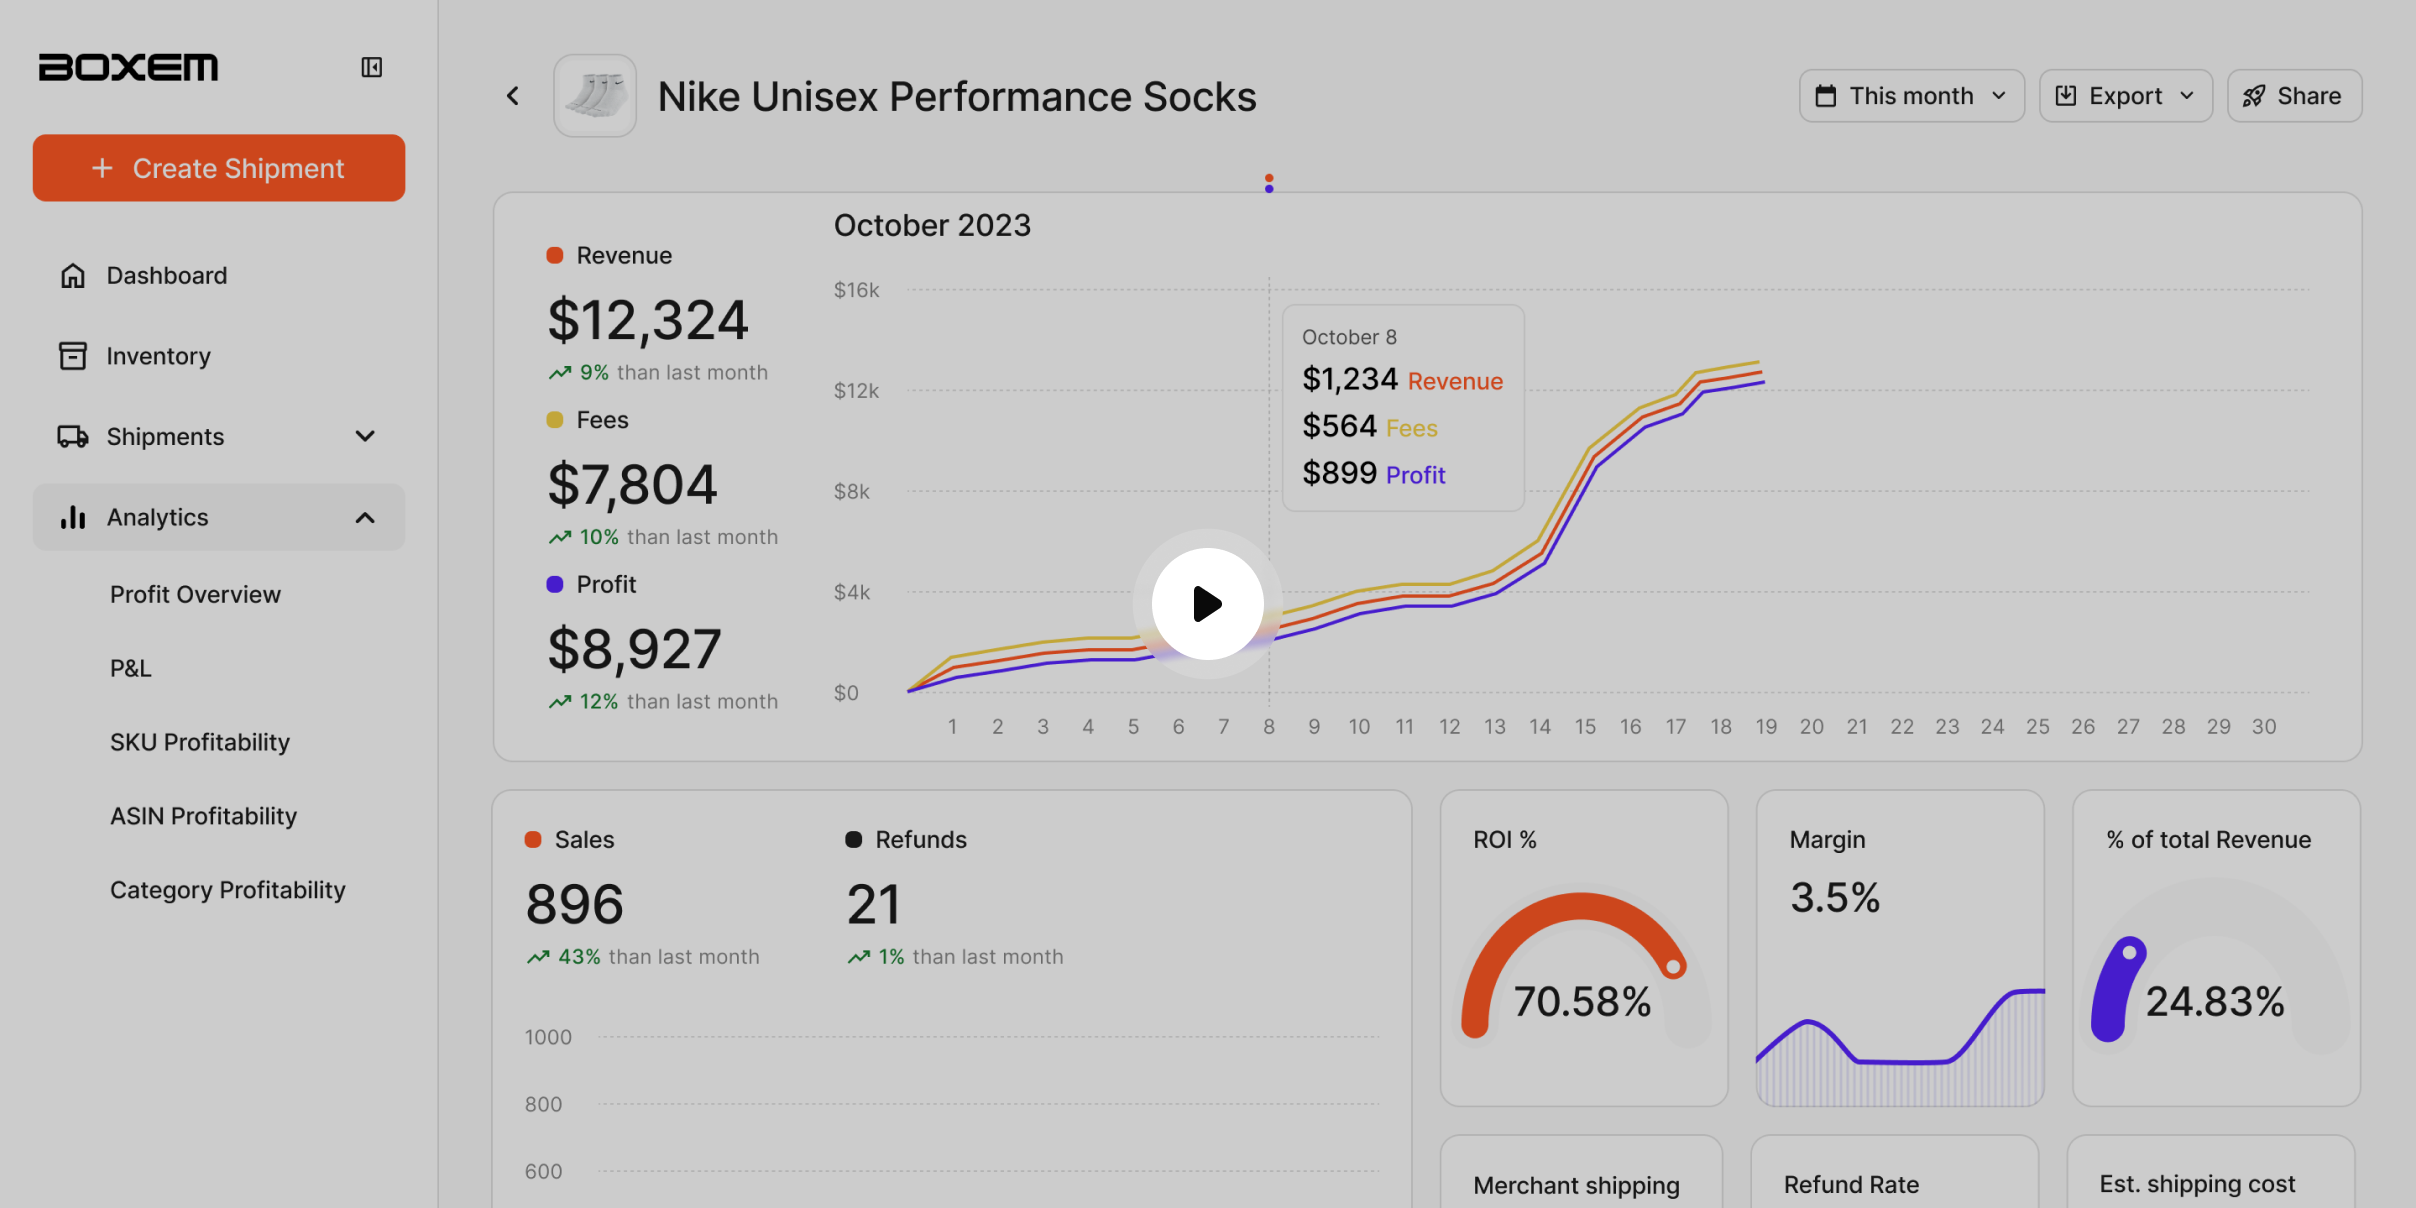Viewport: 2416px width, 1208px height.
Task: Open SKU Profitability
Action: 200,742
